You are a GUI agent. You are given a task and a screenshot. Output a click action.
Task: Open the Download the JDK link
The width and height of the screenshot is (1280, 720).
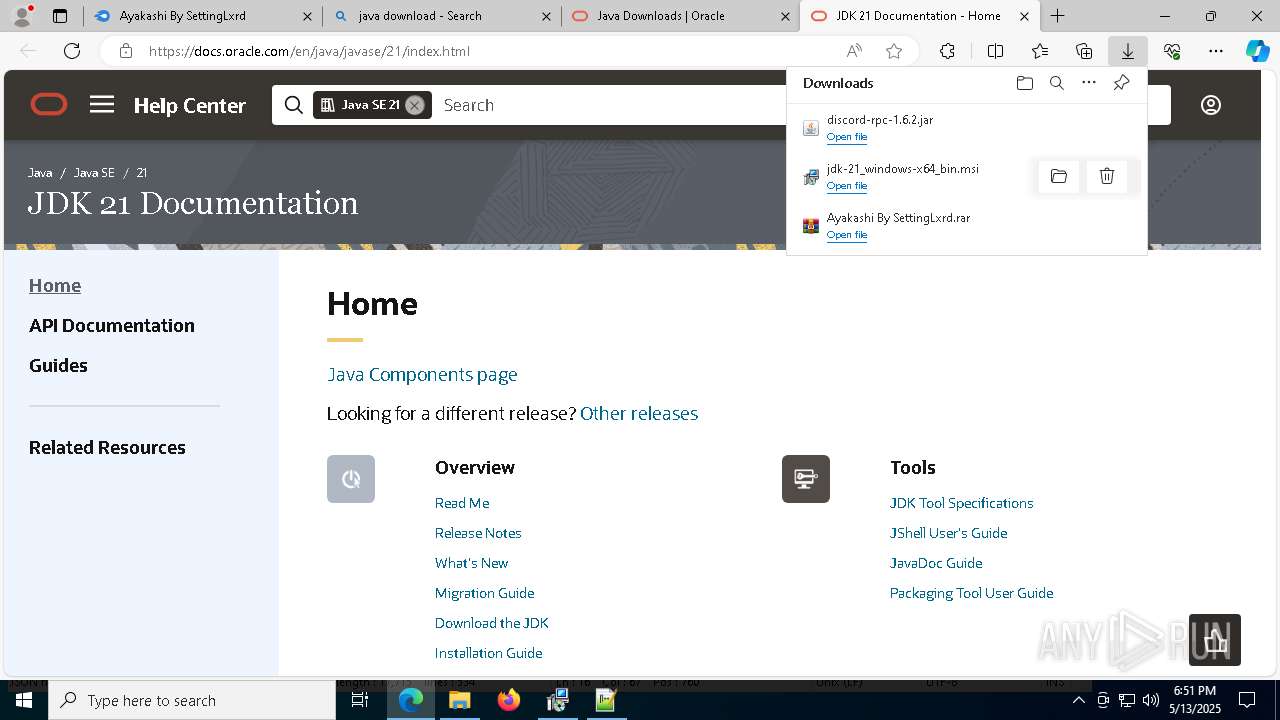point(491,623)
